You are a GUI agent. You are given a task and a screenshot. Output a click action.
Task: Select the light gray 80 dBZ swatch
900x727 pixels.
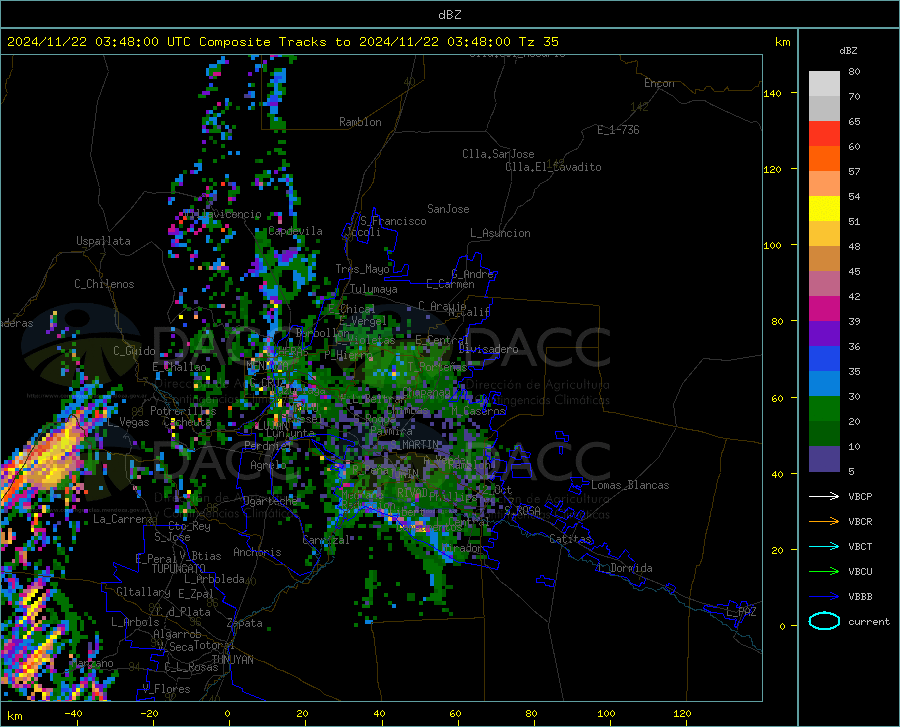click(824, 83)
